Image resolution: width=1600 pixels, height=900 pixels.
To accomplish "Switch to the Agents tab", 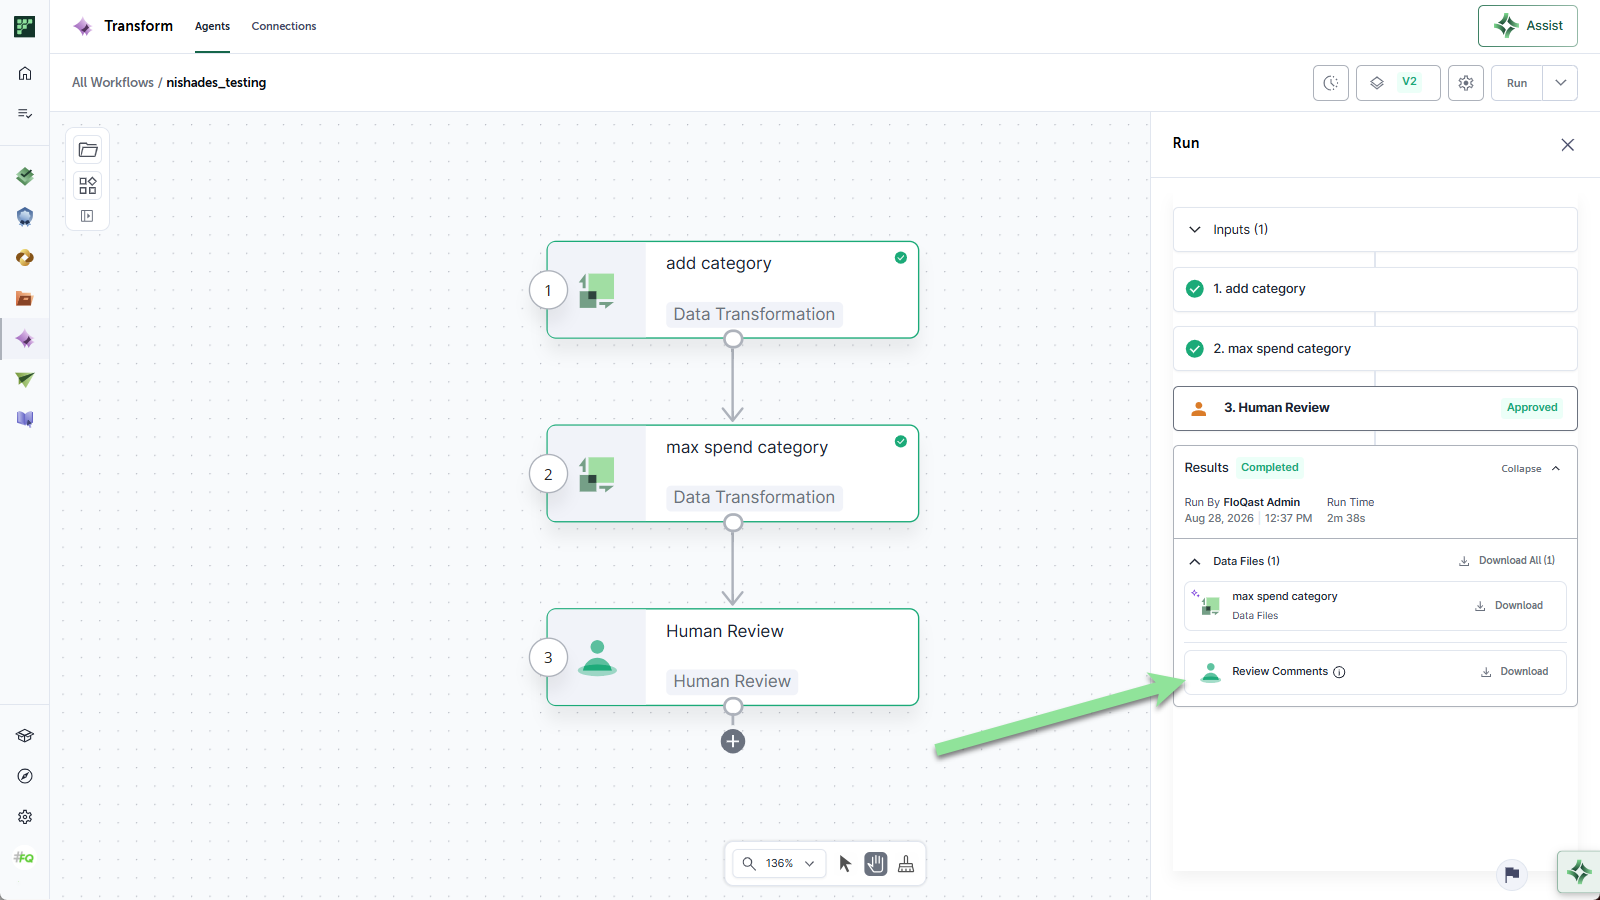I will pyautogui.click(x=212, y=27).
